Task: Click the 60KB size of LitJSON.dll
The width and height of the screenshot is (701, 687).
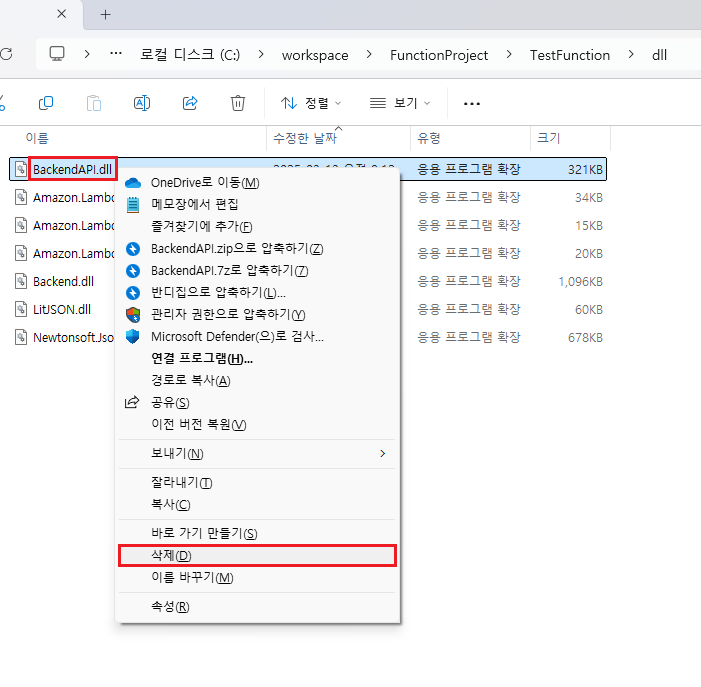Action: [589, 310]
